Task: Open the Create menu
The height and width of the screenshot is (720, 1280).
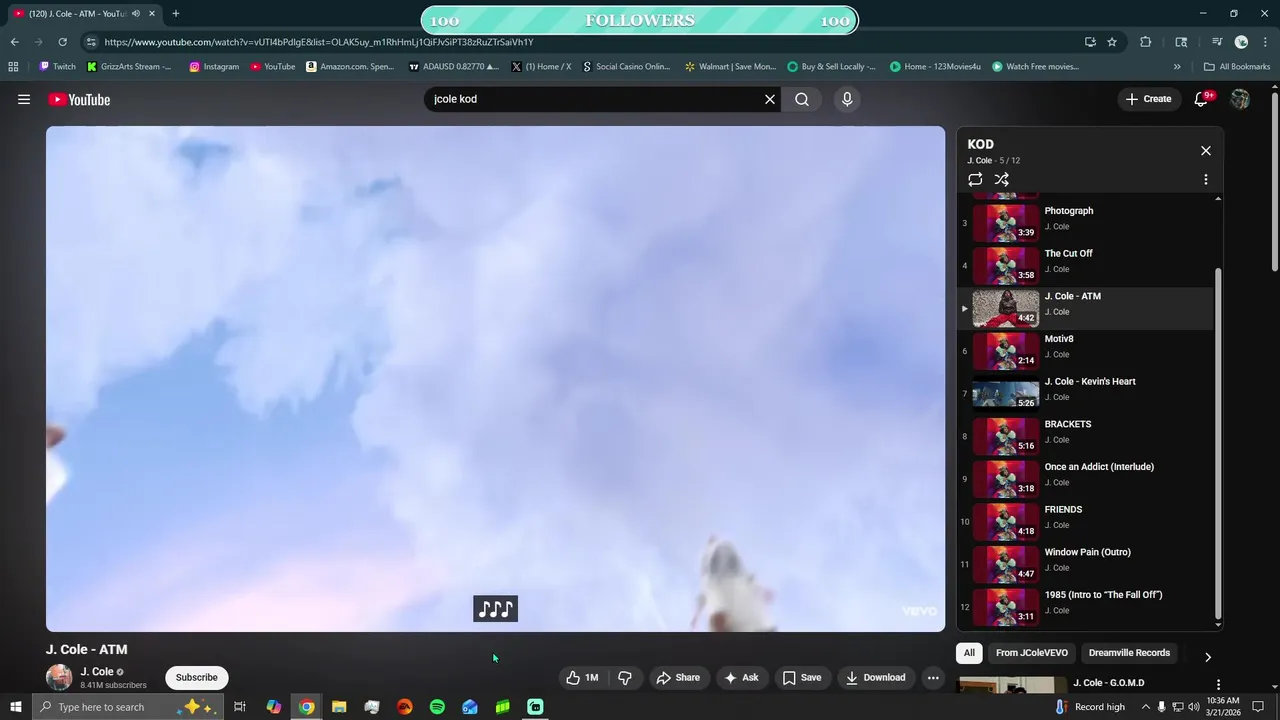Action: point(1148,99)
